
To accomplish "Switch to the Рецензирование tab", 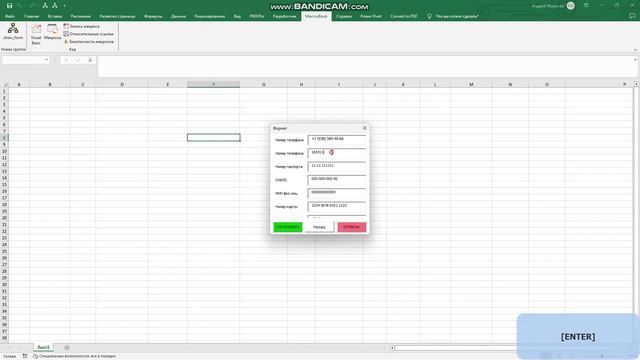I will (209, 16).
